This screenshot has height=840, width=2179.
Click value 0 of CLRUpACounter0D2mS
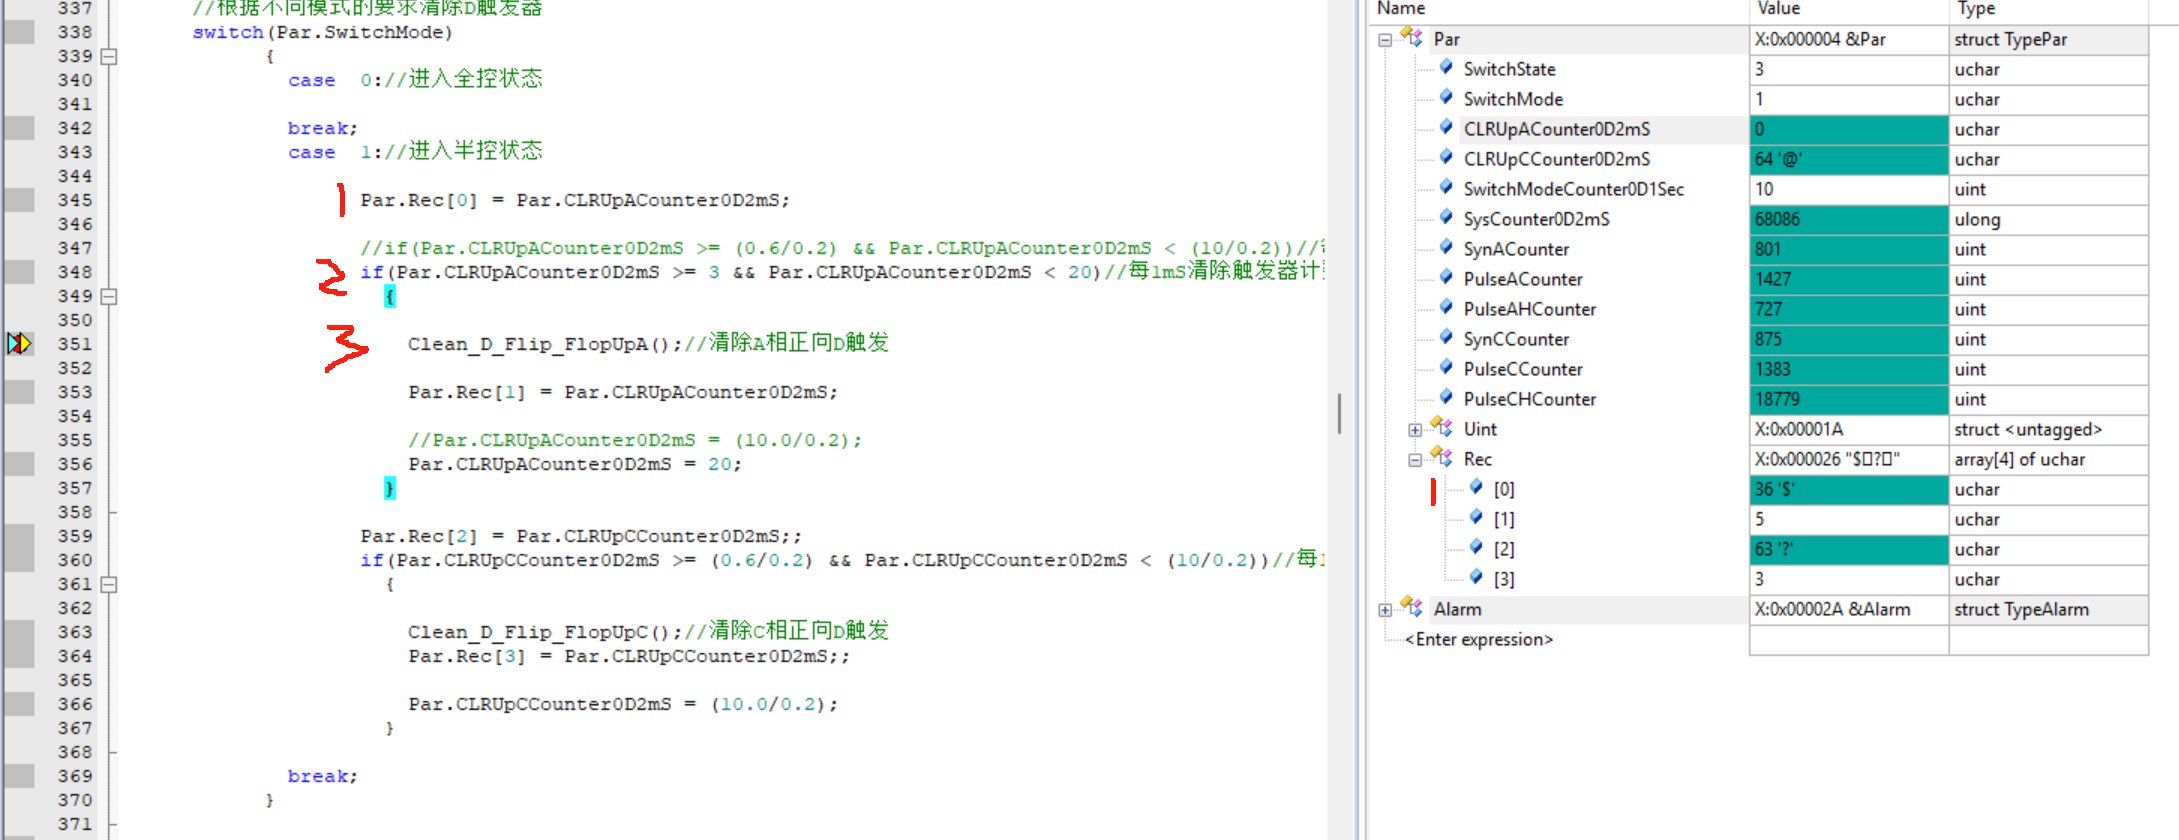coord(1849,130)
